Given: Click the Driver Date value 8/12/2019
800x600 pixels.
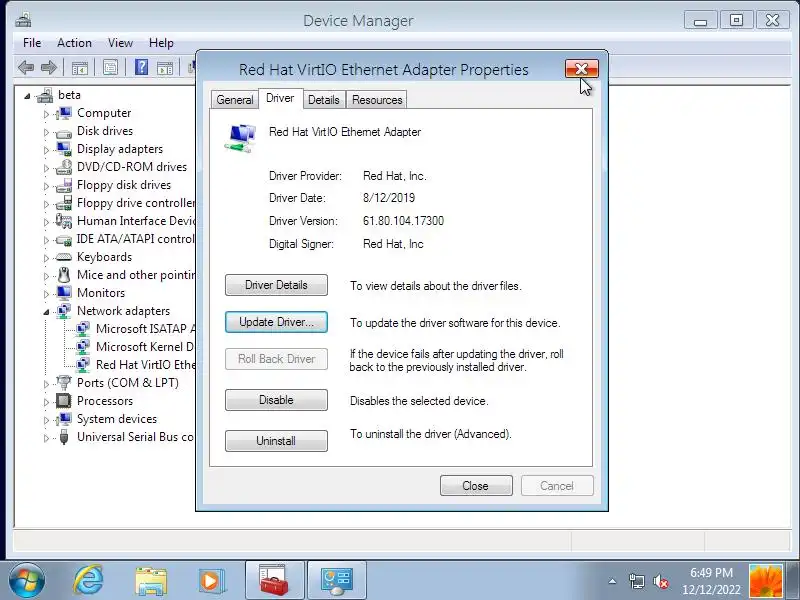Looking at the screenshot, I should [x=389, y=198].
